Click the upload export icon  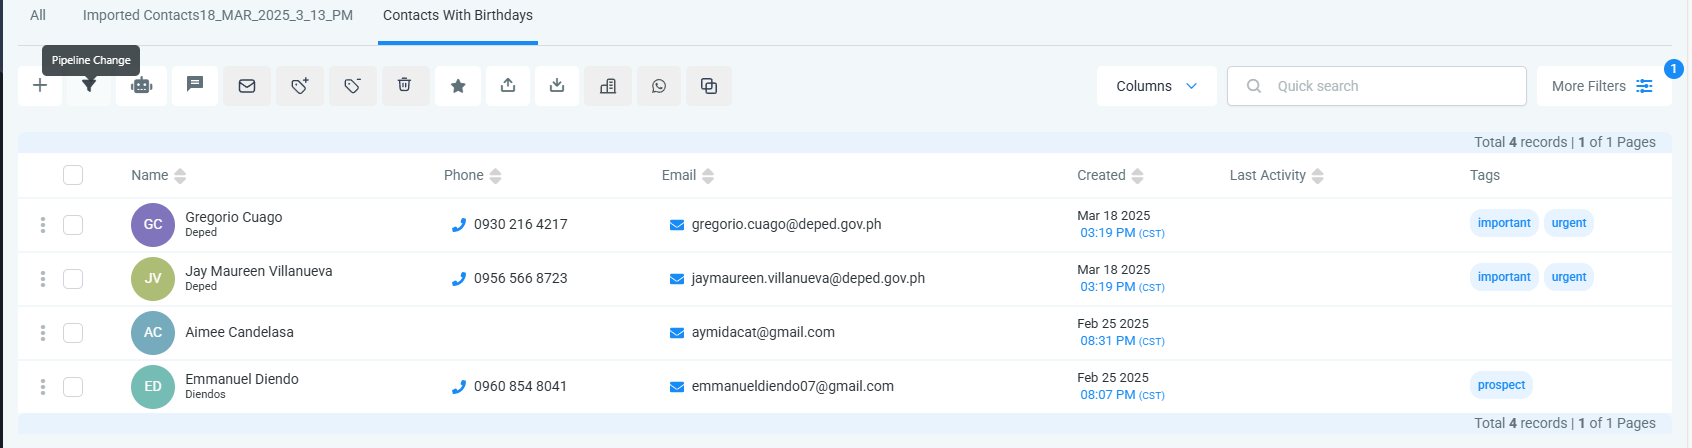tap(508, 86)
